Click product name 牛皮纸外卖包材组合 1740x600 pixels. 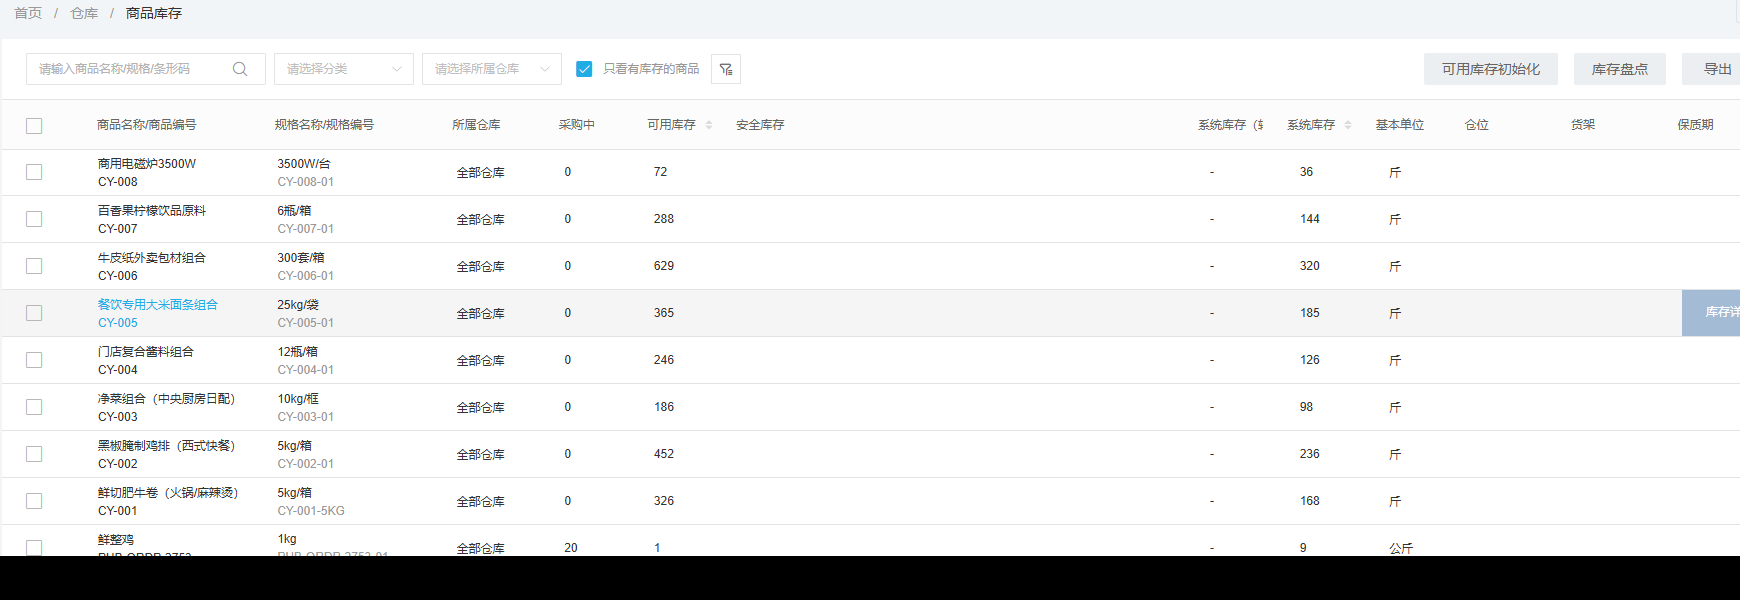click(x=152, y=258)
